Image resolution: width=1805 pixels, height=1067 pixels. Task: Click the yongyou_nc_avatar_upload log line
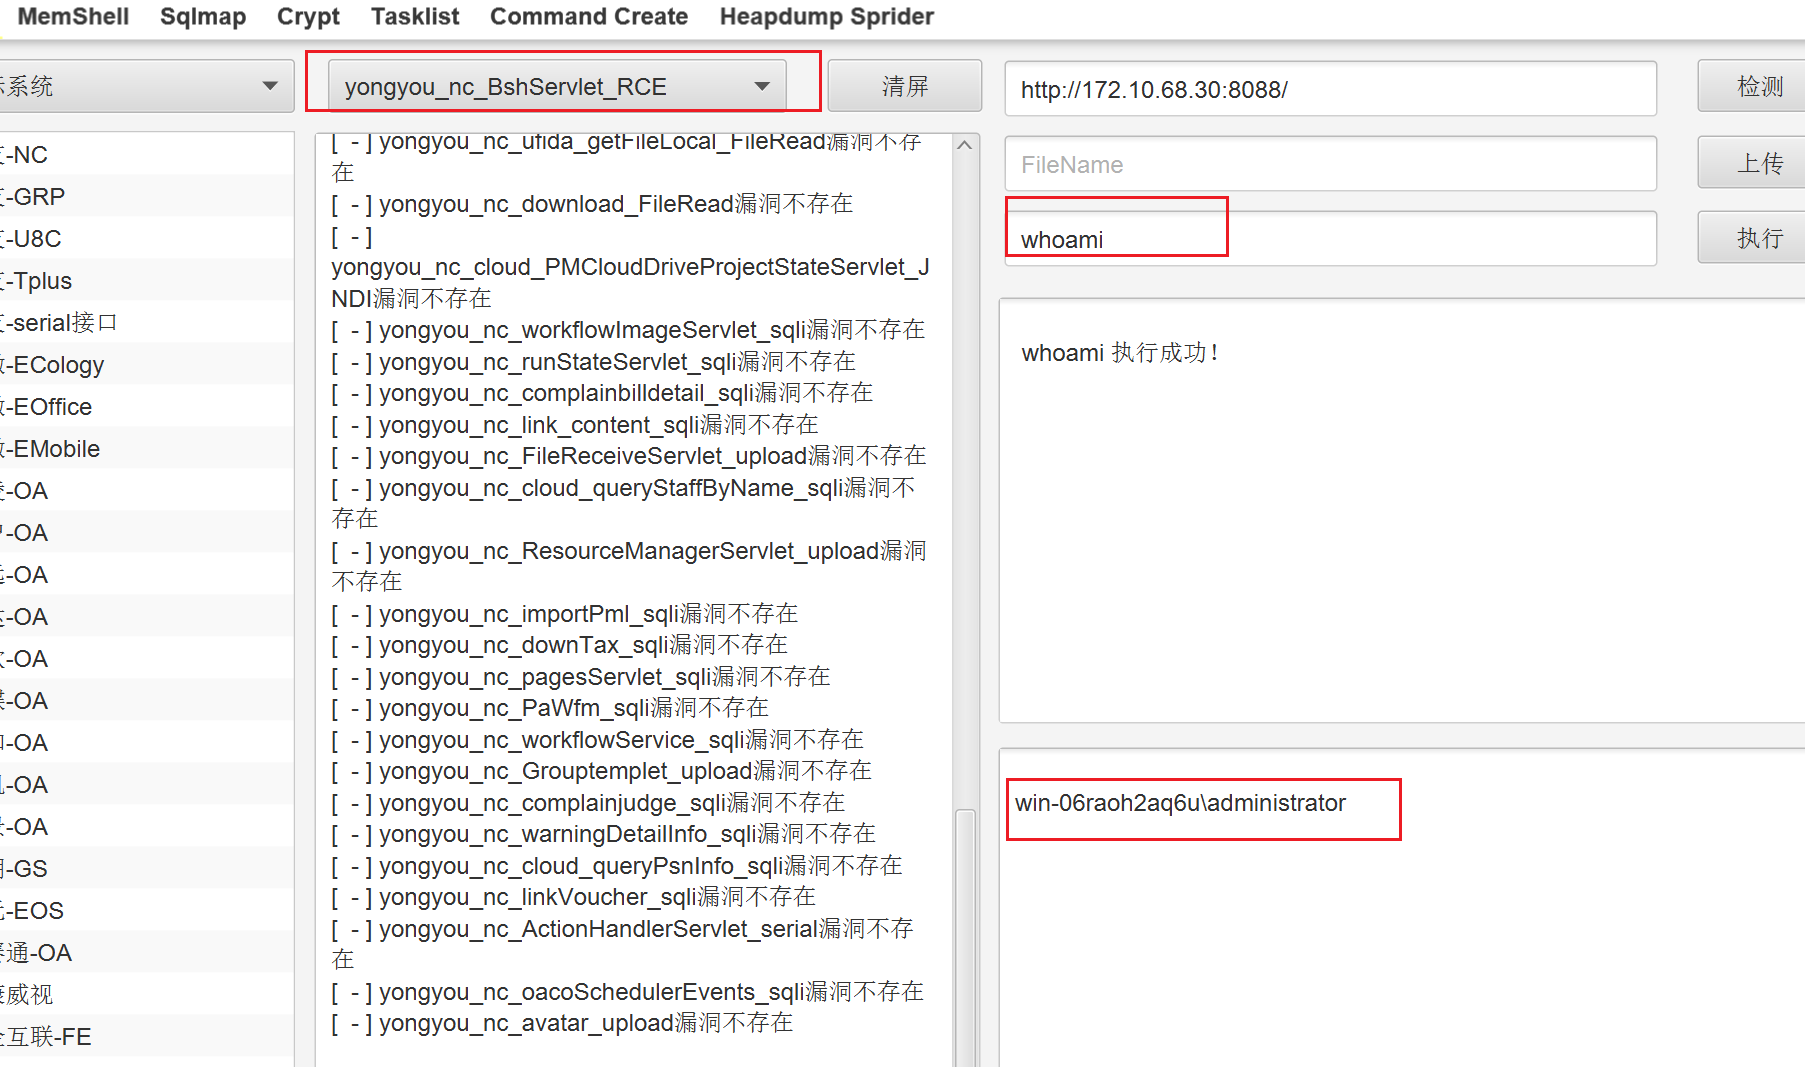click(x=562, y=1023)
